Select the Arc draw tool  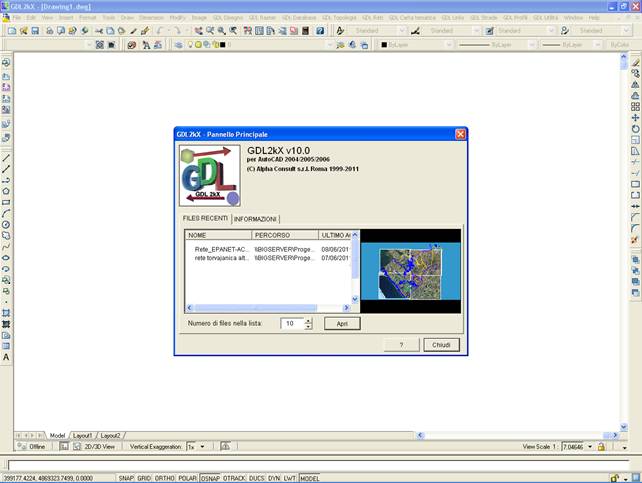[6, 213]
